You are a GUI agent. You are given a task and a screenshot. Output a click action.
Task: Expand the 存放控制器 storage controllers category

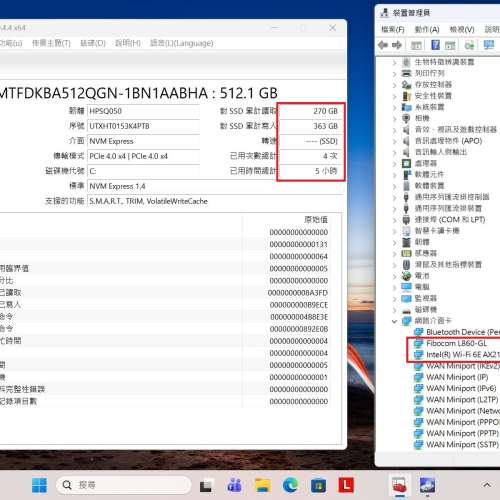pos(395,85)
